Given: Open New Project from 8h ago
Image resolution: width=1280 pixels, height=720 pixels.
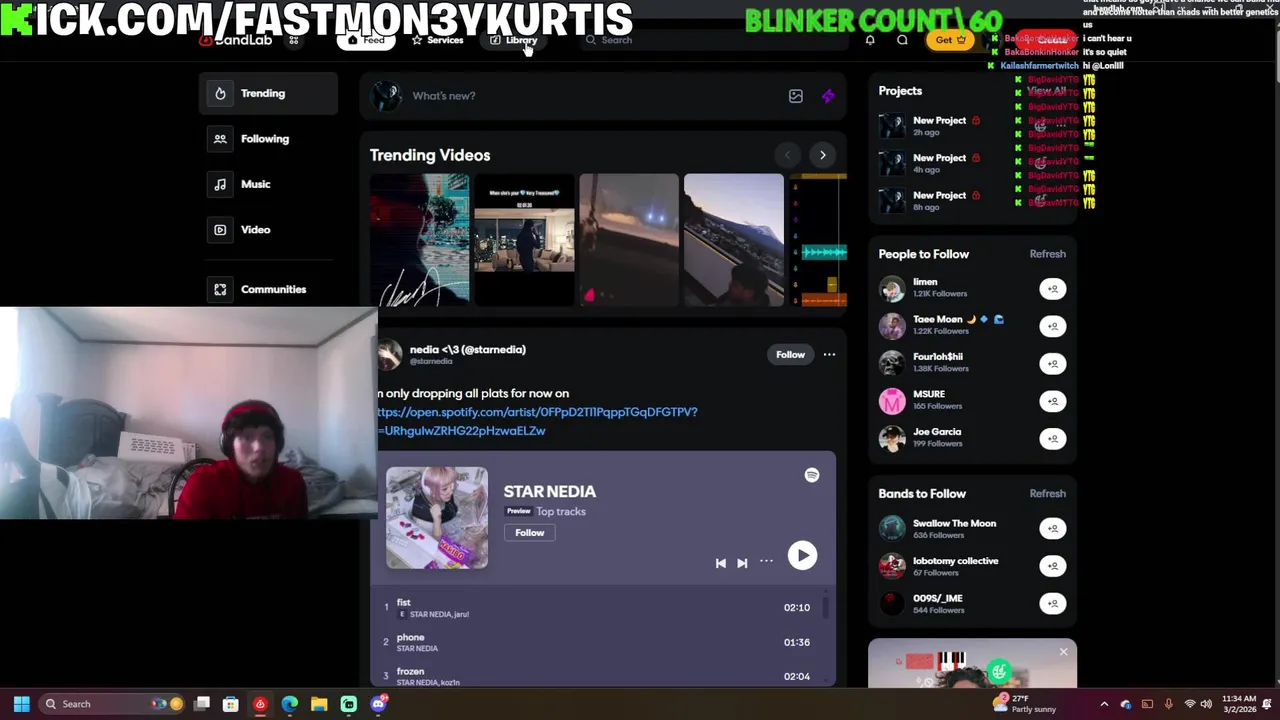Looking at the screenshot, I should tap(940, 200).
